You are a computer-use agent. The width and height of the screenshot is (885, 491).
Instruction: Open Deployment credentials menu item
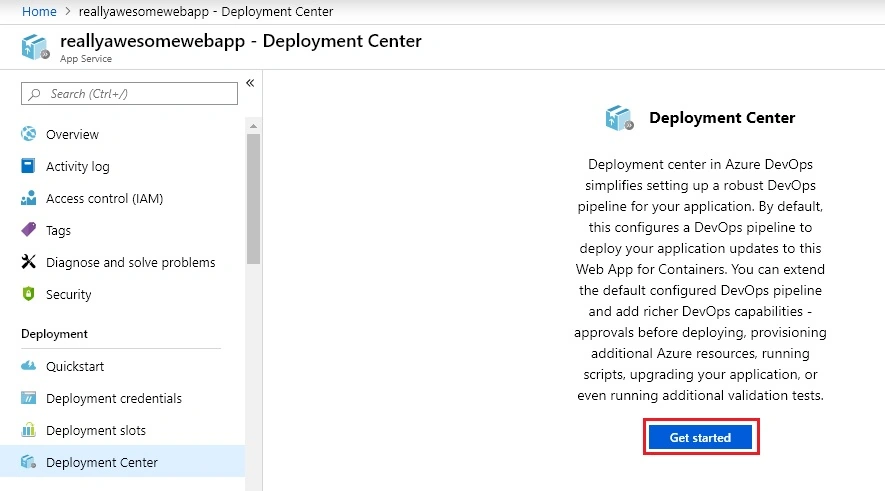click(x=122, y=398)
